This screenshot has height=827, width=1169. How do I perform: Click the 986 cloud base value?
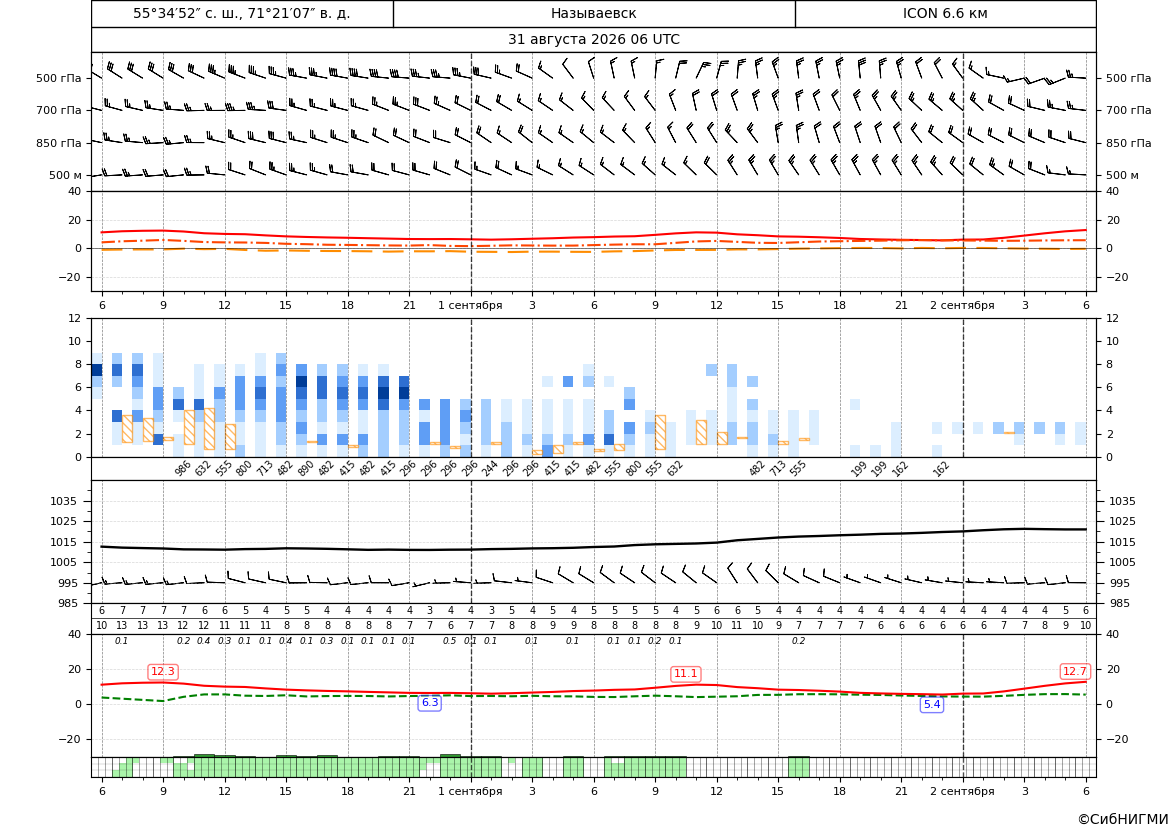[x=183, y=468]
